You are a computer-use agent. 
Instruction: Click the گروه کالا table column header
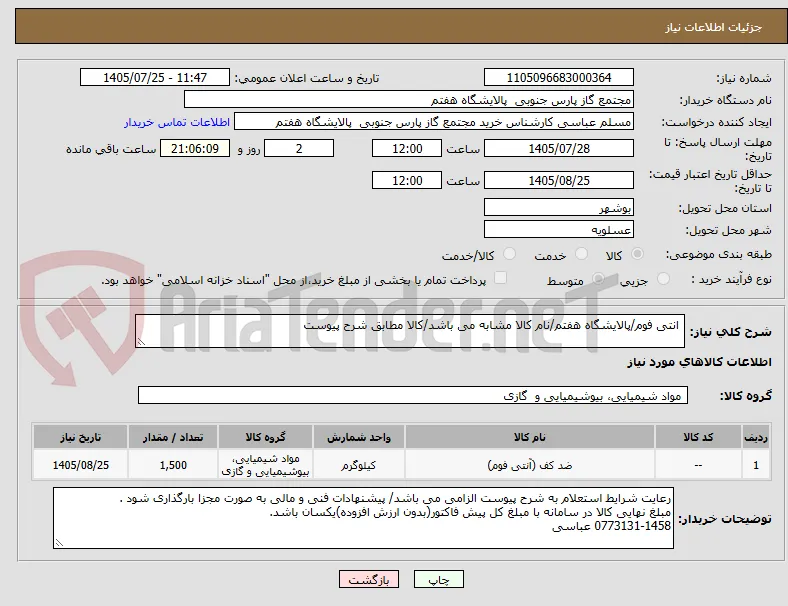click(x=265, y=437)
